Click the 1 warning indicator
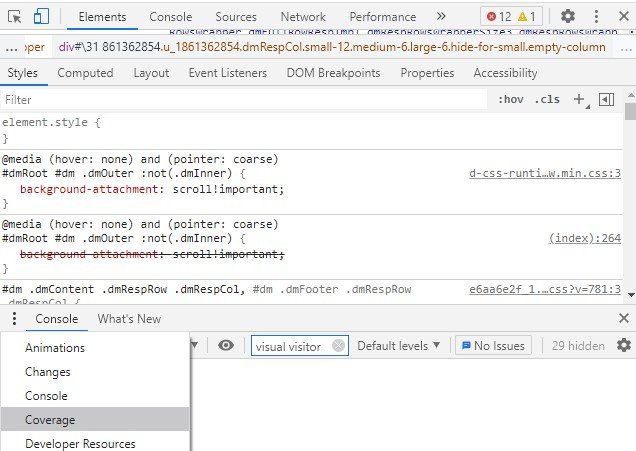 point(526,17)
